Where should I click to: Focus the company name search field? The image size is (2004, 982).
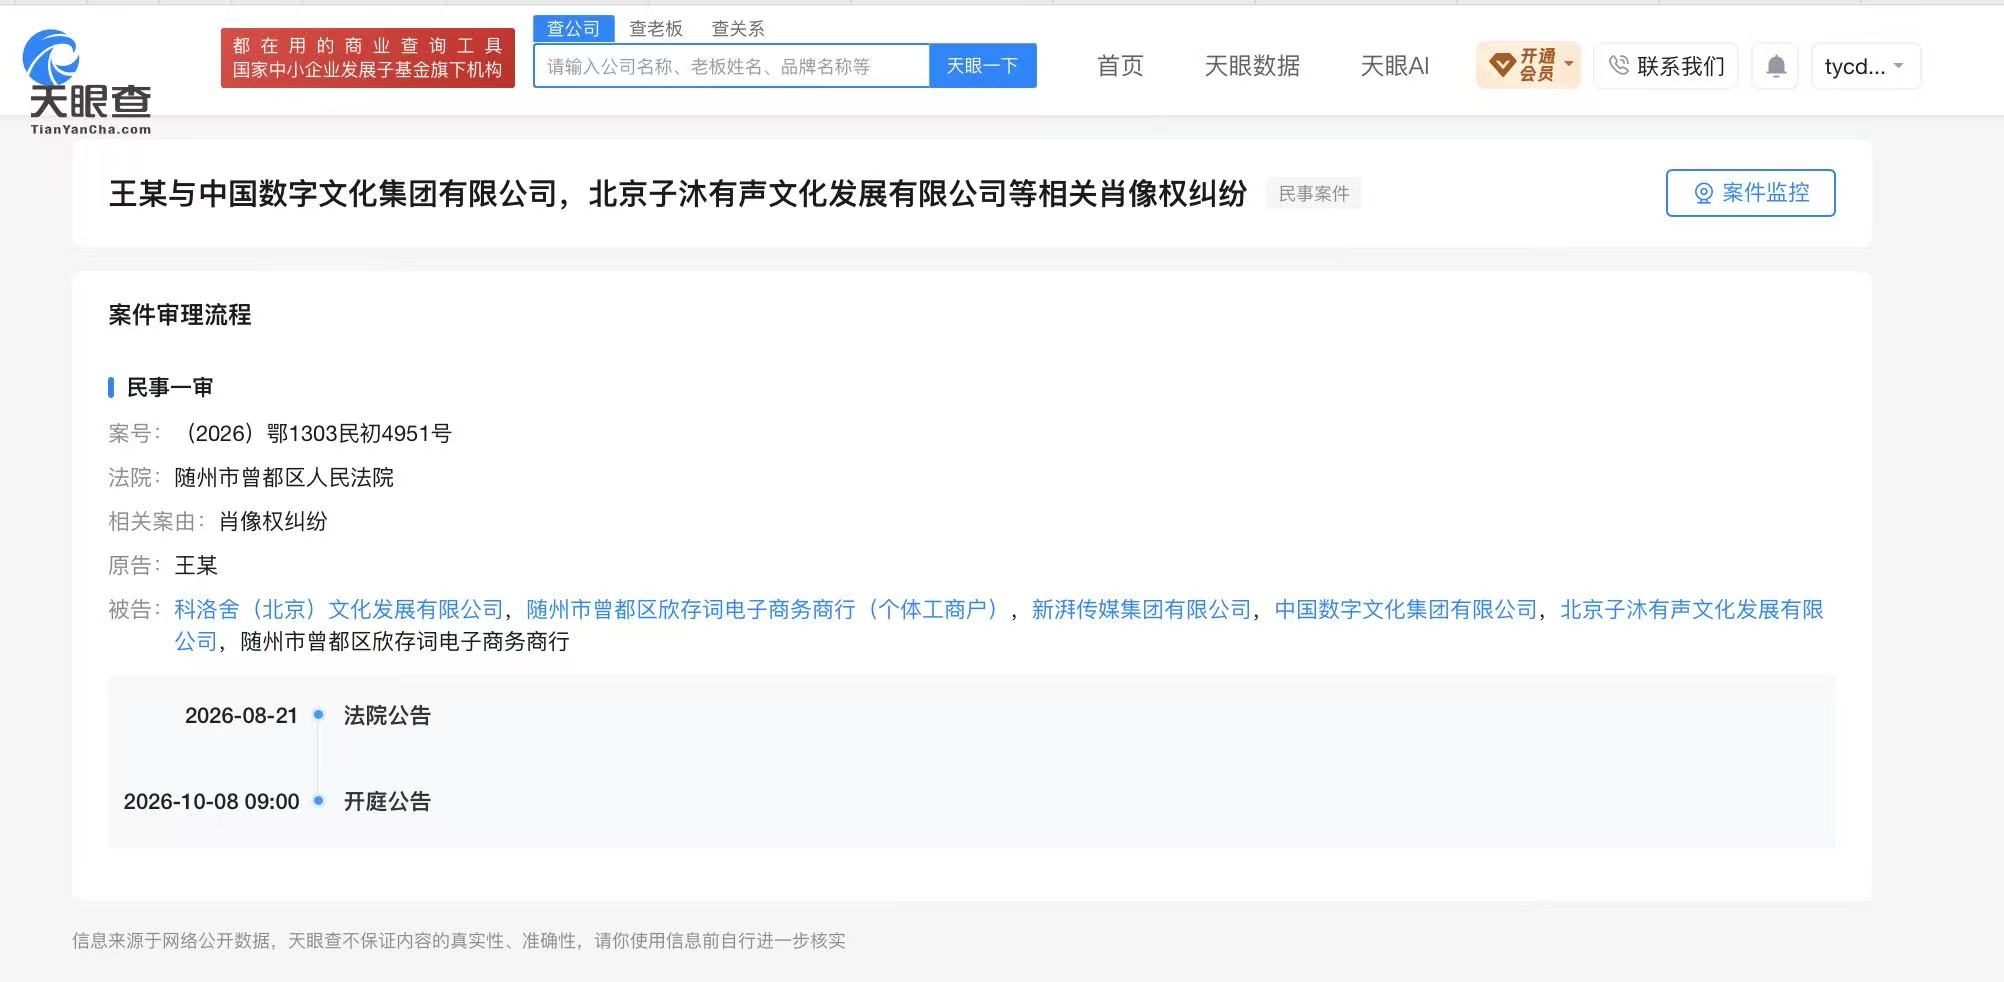(x=732, y=66)
